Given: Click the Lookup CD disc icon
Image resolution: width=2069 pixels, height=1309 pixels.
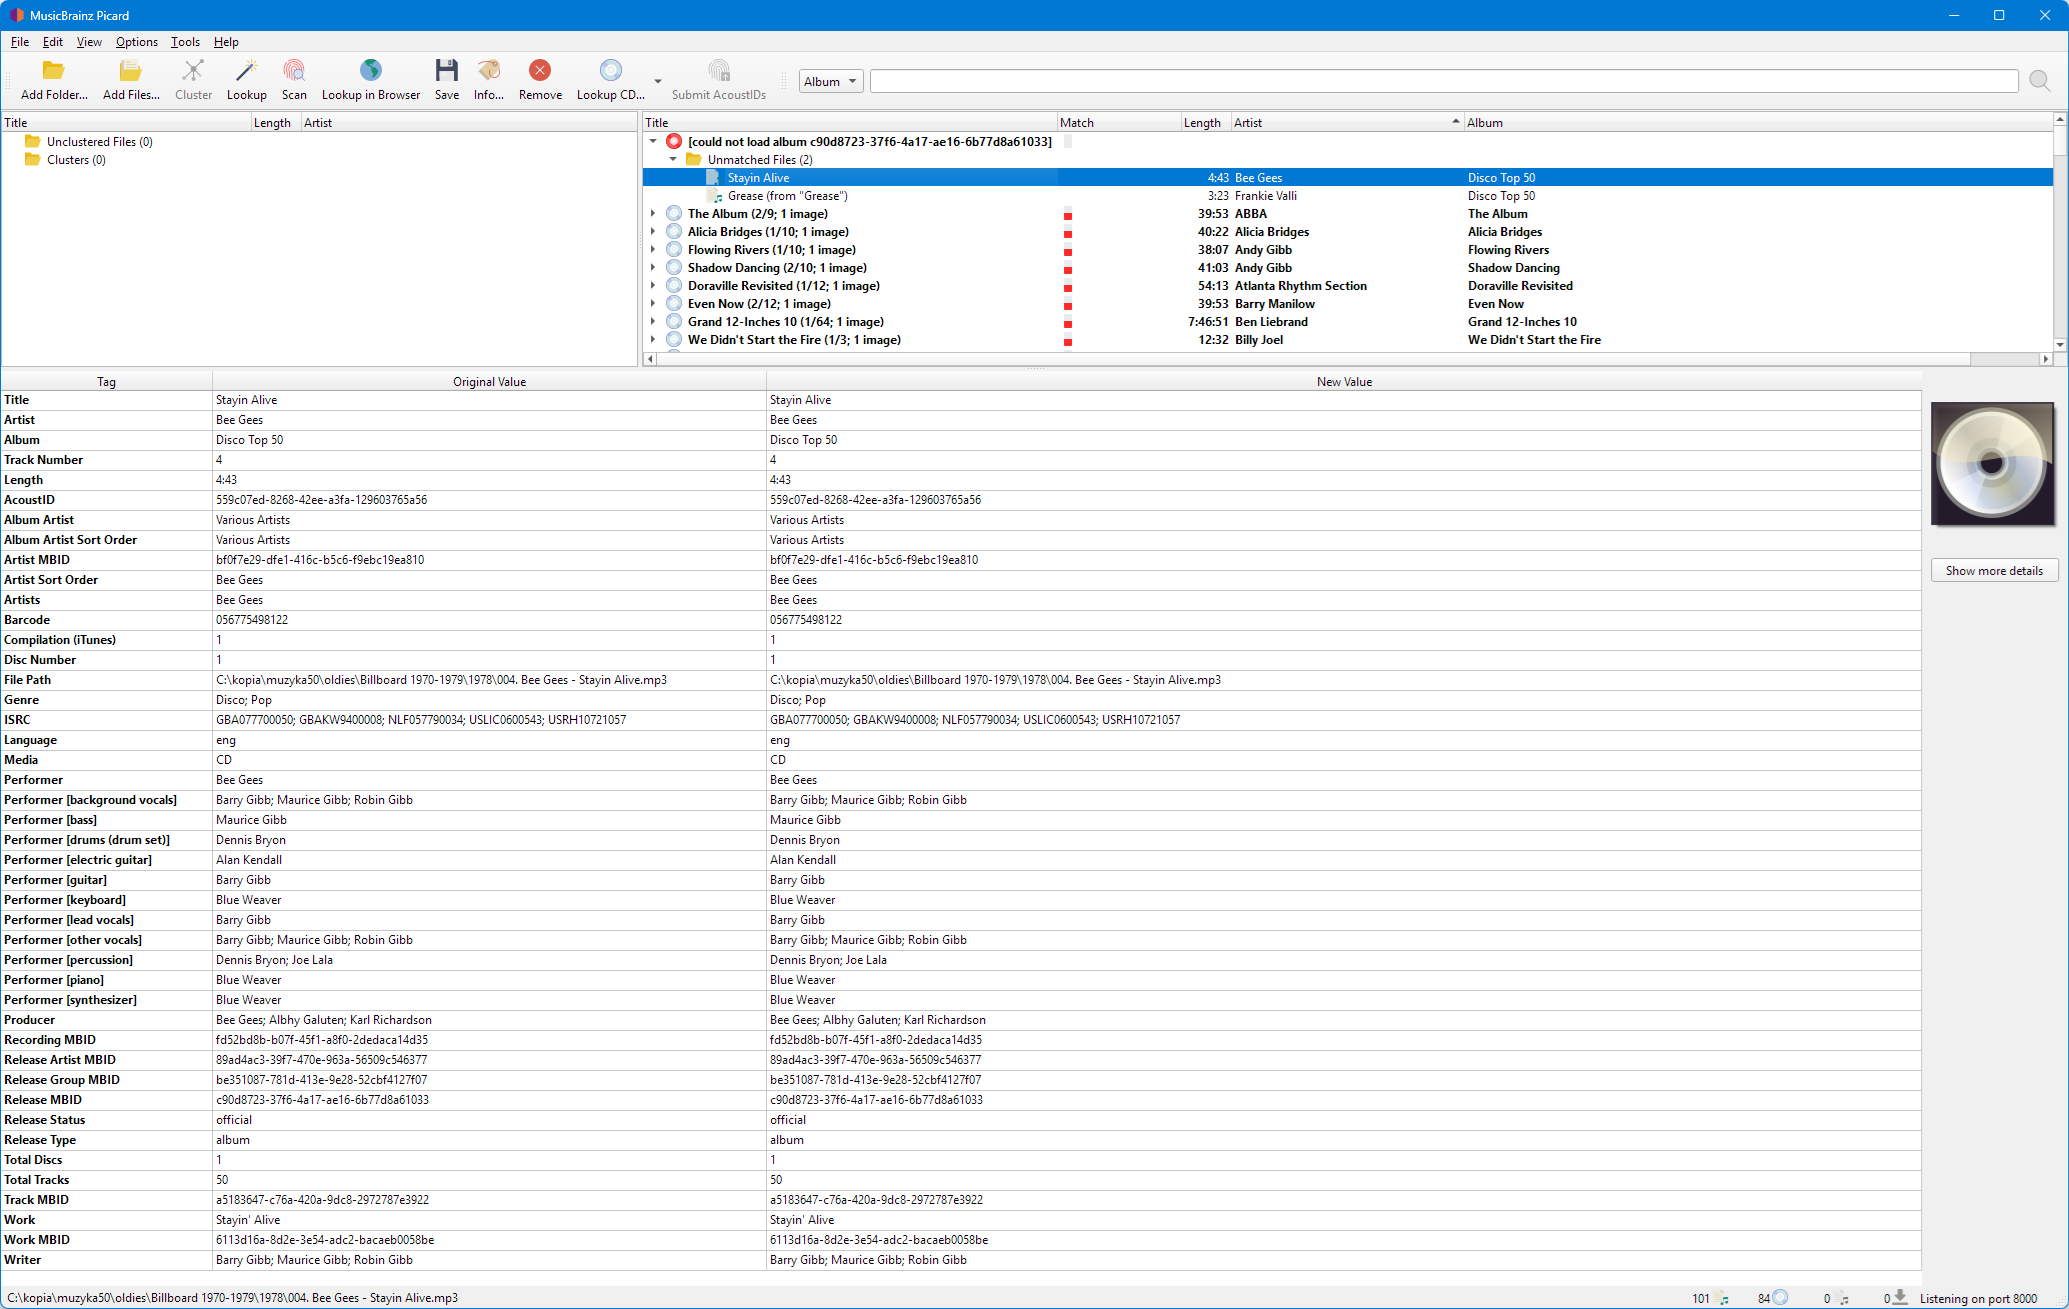Looking at the screenshot, I should point(610,71).
